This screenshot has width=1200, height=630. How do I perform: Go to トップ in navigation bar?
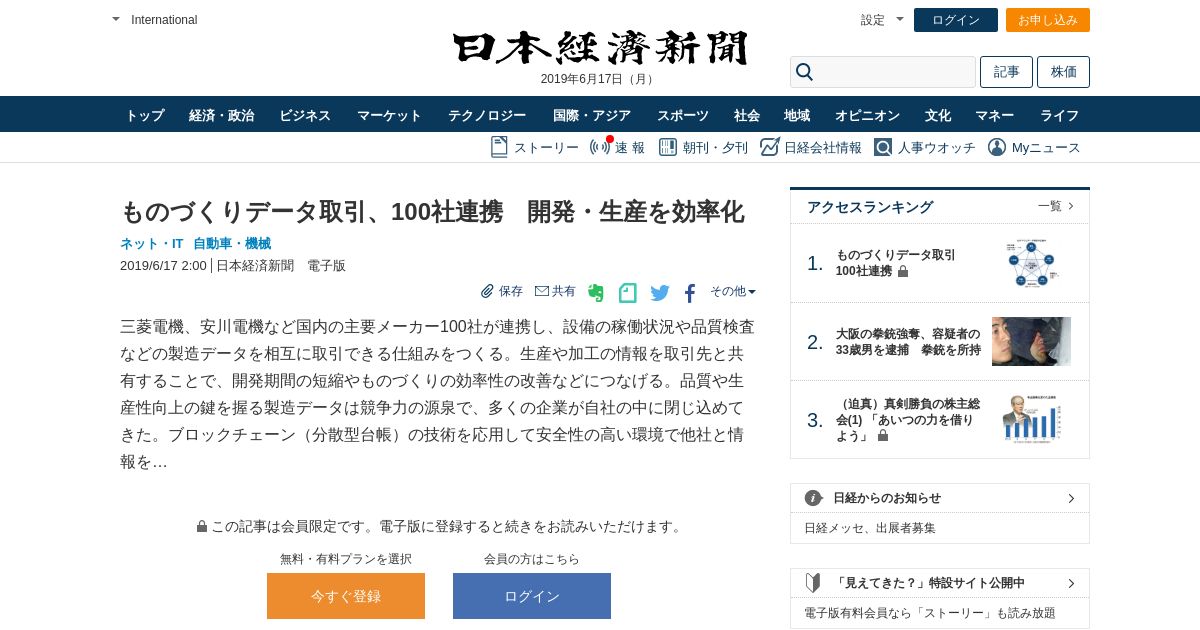(x=145, y=115)
